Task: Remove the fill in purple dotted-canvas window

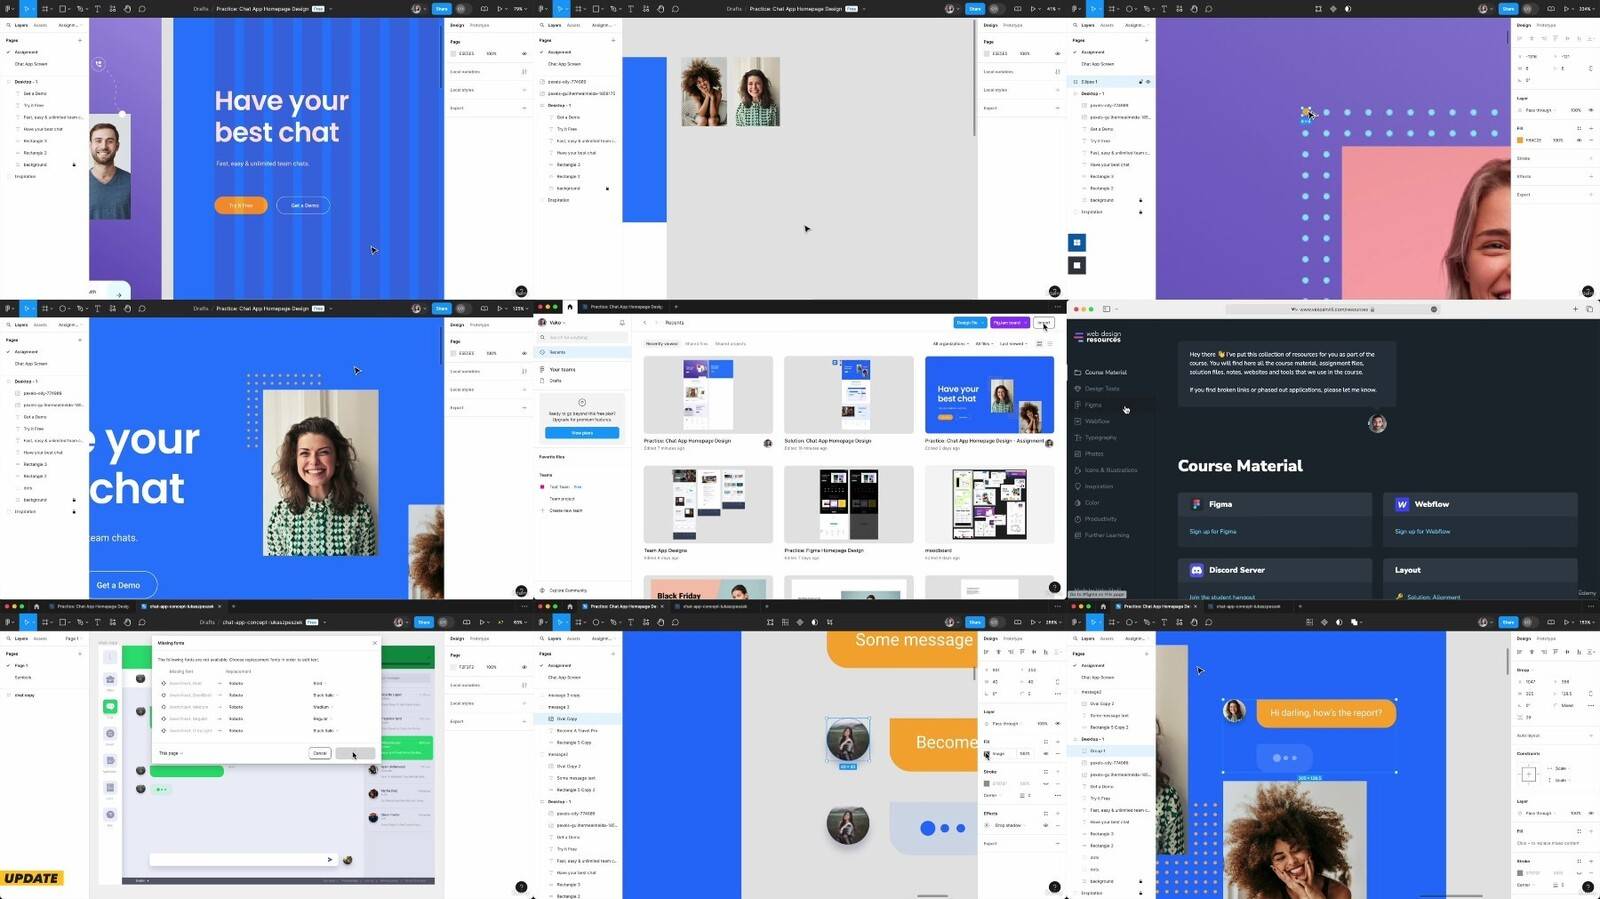Action: click(x=1591, y=140)
